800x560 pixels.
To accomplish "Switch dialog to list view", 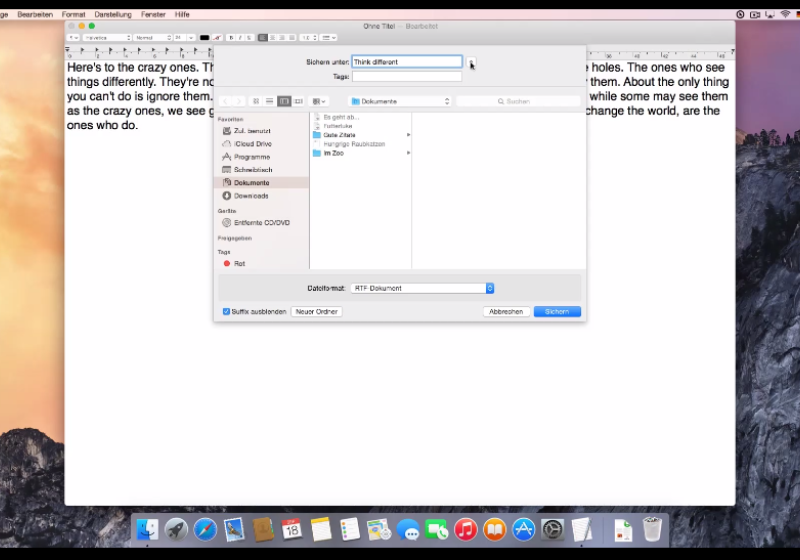I will pos(270,101).
